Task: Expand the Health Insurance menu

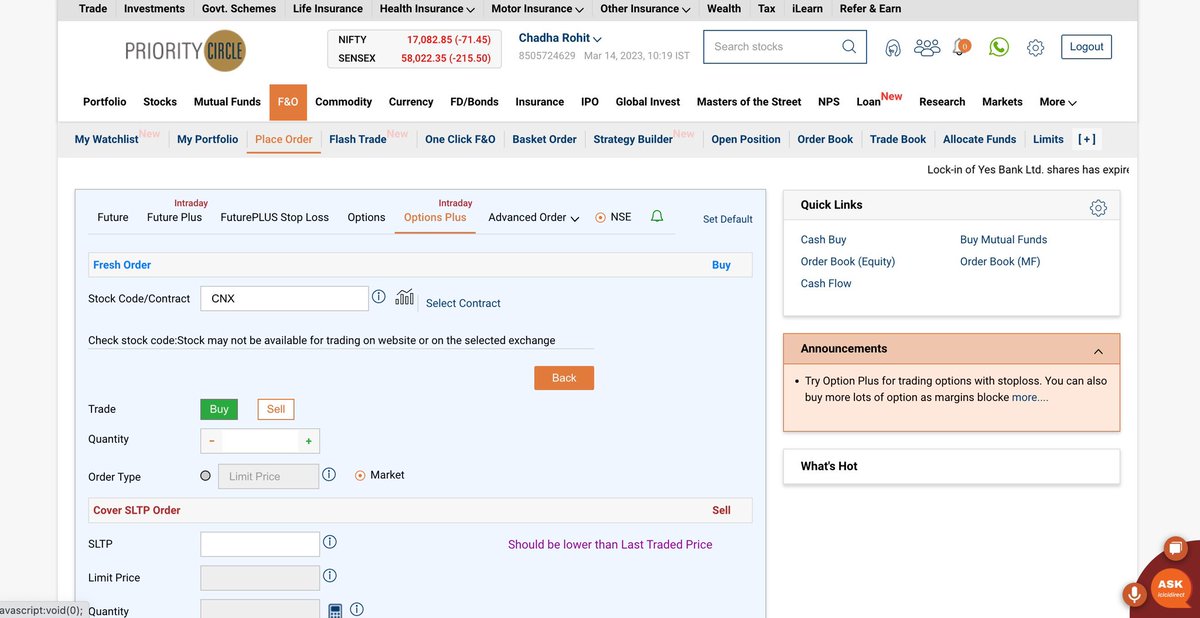Action: [x=427, y=8]
